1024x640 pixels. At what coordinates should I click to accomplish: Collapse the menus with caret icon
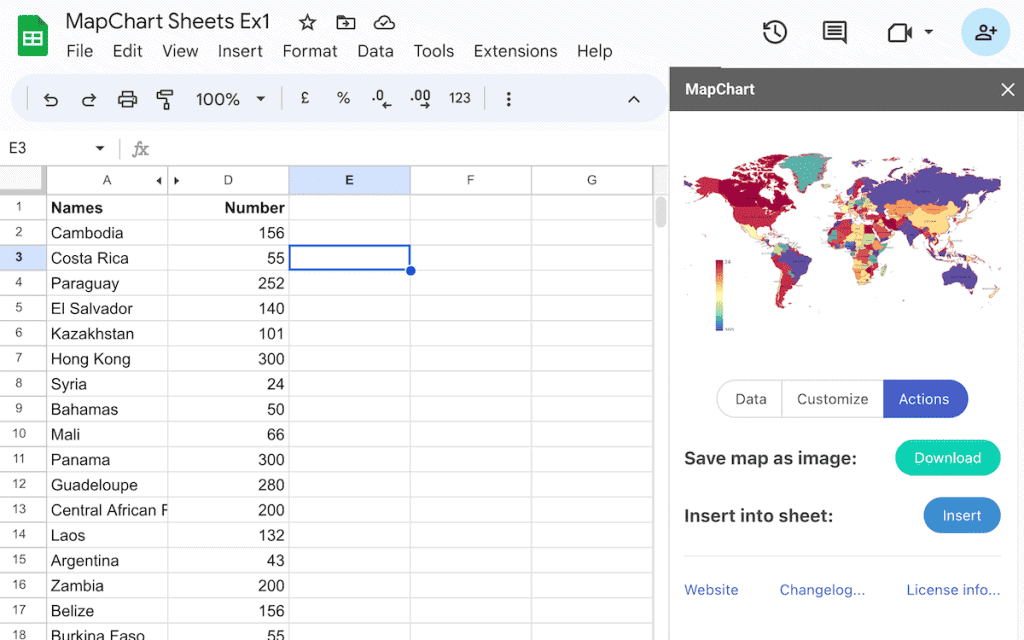tap(633, 99)
